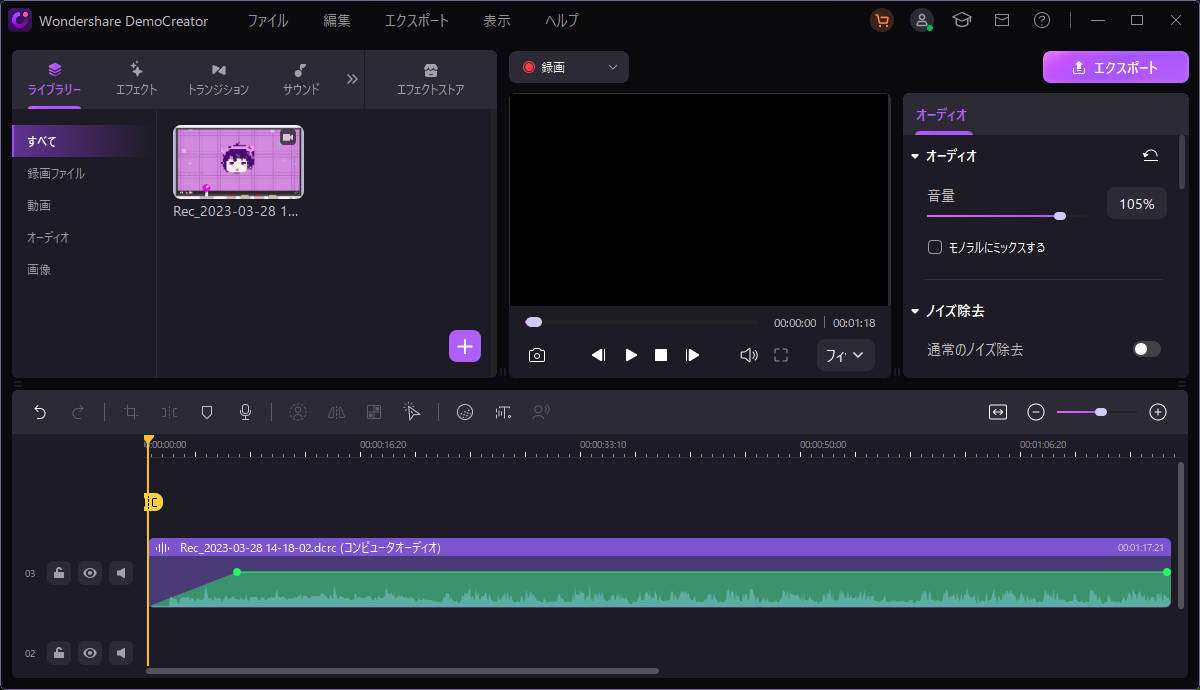Image resolution: width=1200 pixels, height=690 pixels.
Task: Open the graduation cap tutorial icon
Action: click(x=962, y=20)
